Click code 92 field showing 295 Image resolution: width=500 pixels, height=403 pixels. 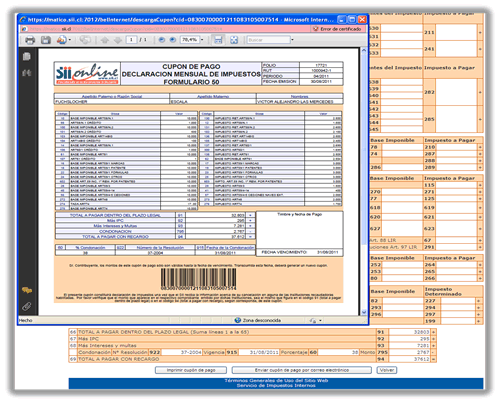410,339
